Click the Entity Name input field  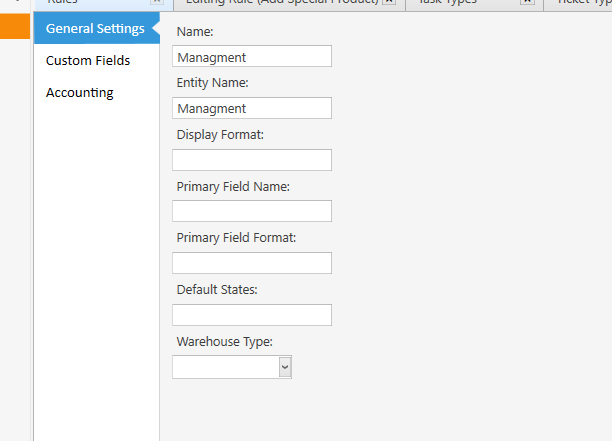pyautogui.click(x=252, y=108)
